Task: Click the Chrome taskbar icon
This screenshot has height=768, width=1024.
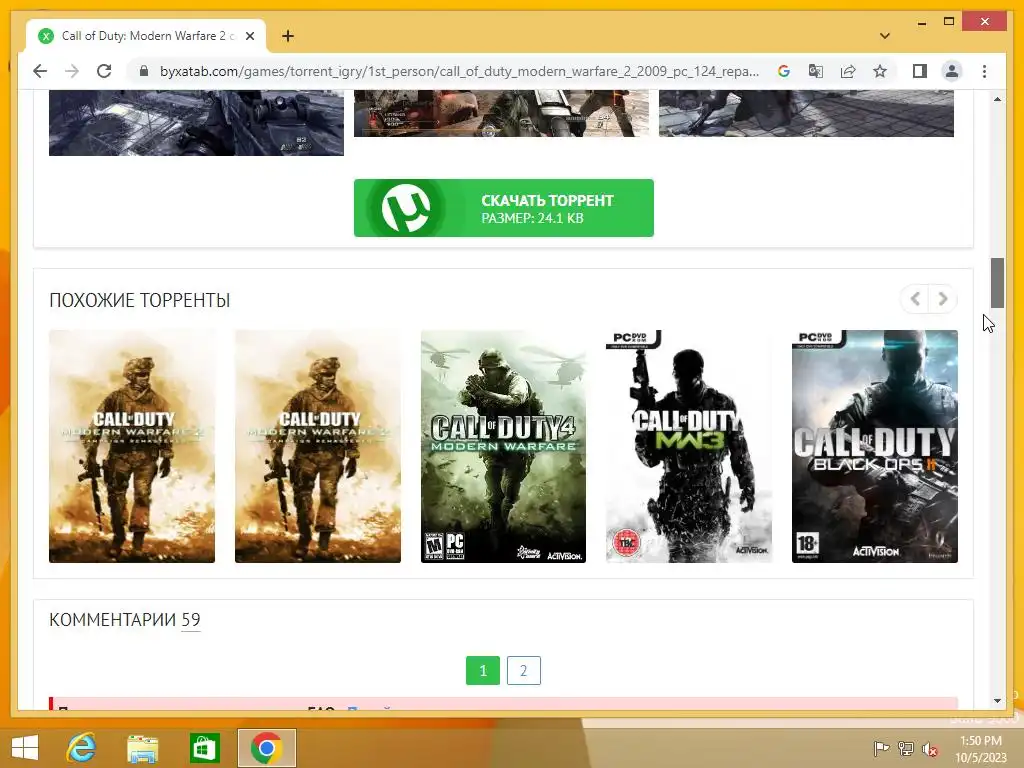Action: 266,748
